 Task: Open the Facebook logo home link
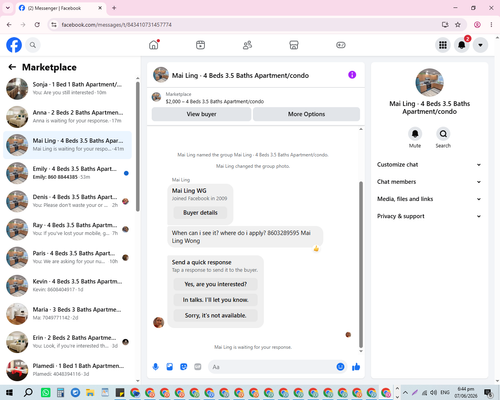coord(14,45)
